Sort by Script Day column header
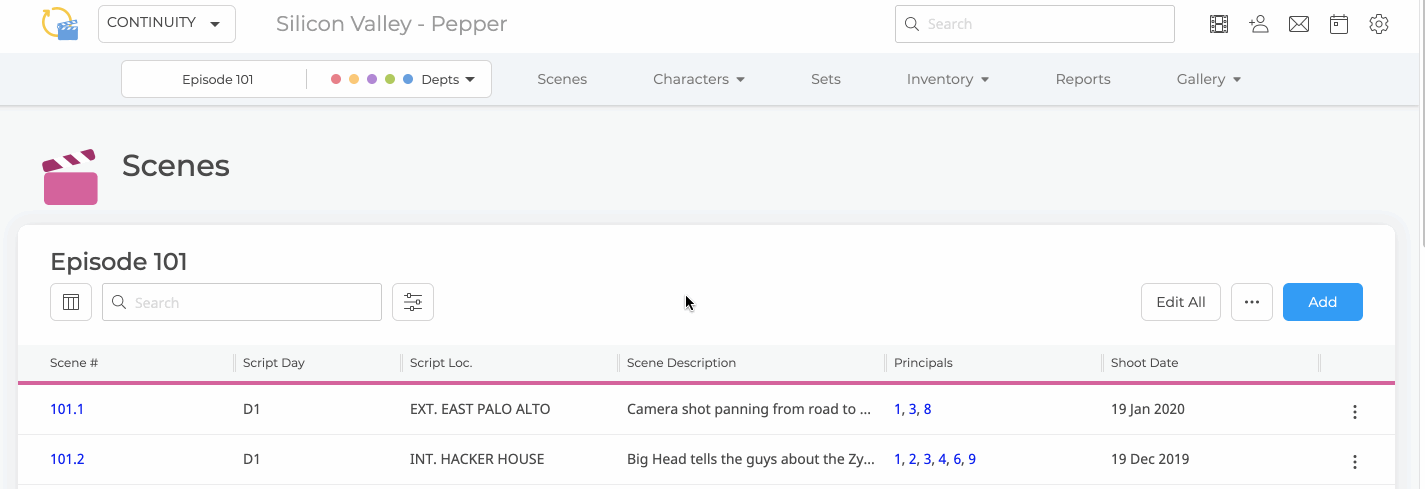Viewport: 1425px width, 489px height. [274, 363]
